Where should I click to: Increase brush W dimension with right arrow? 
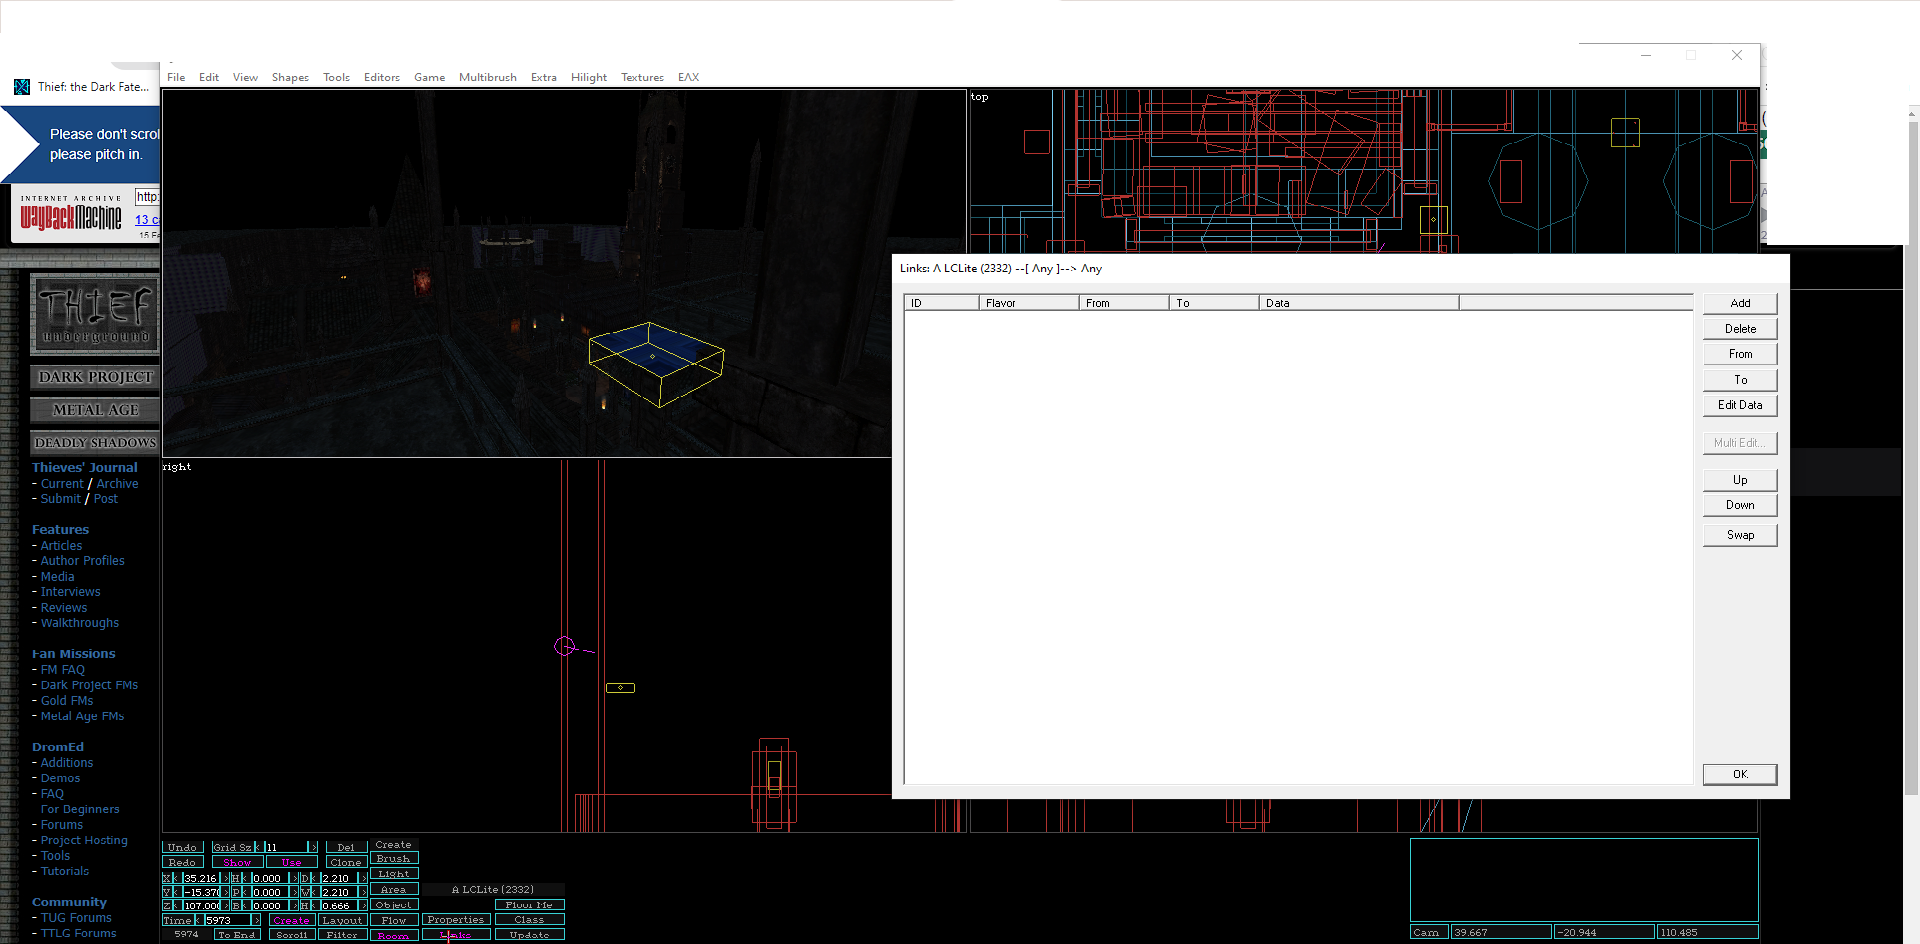pyautogui.click(x=362, y=892)
